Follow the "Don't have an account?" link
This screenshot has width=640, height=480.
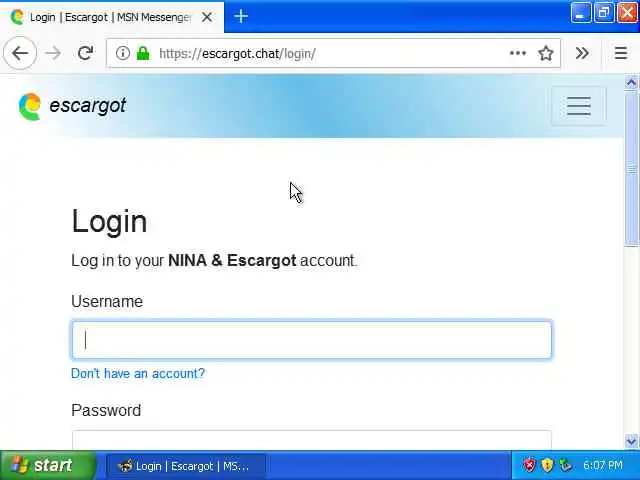138,373
